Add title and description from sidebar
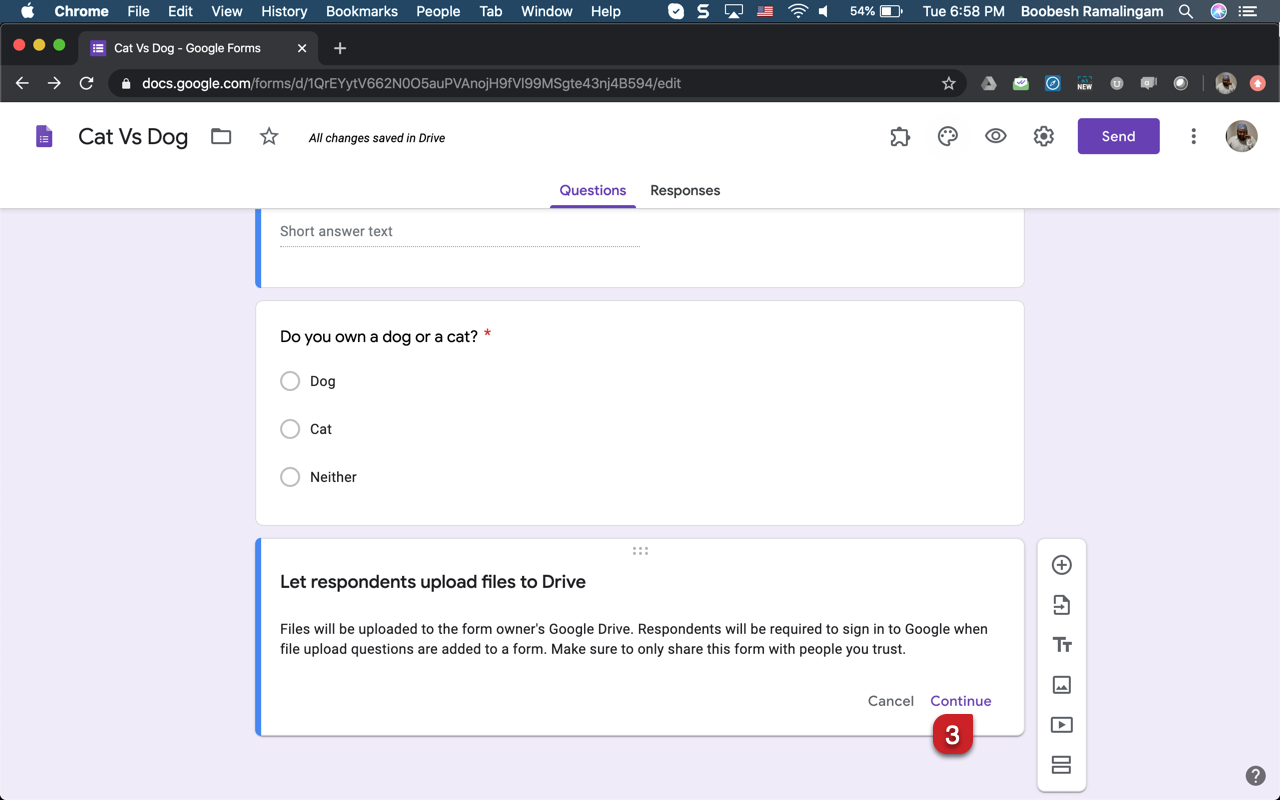 [x=1062, y=645]
